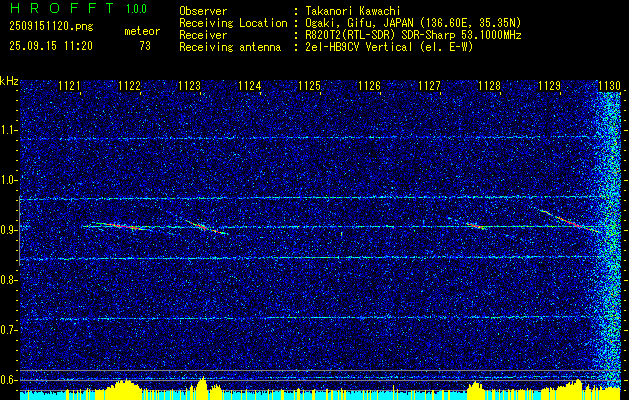The width and height of the screenshot is (629, 400).
Task: Click the meteor label
Action: click(142, 31)
